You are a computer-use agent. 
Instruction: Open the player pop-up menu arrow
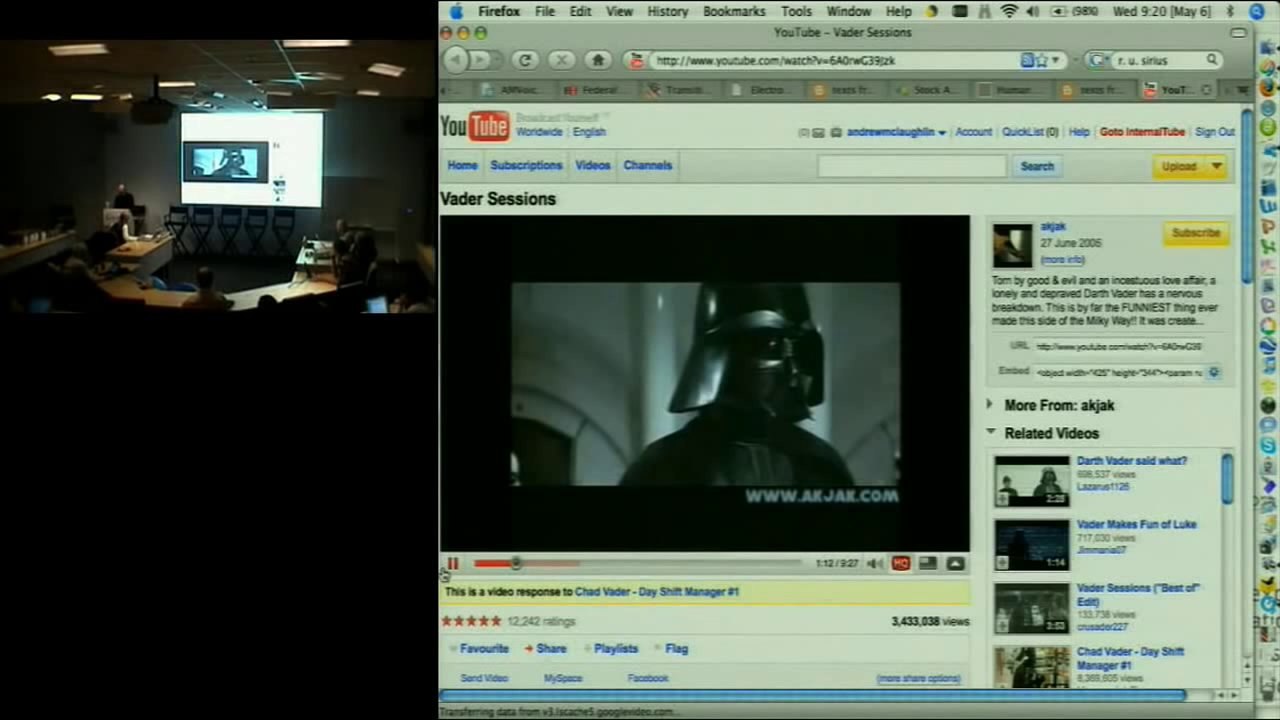[x=955, y=564]
